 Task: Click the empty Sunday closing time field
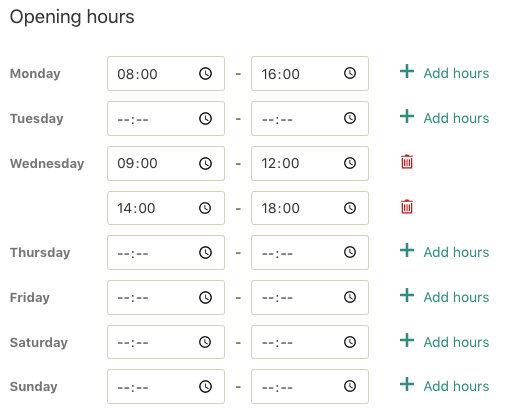[x=310, y=386]
